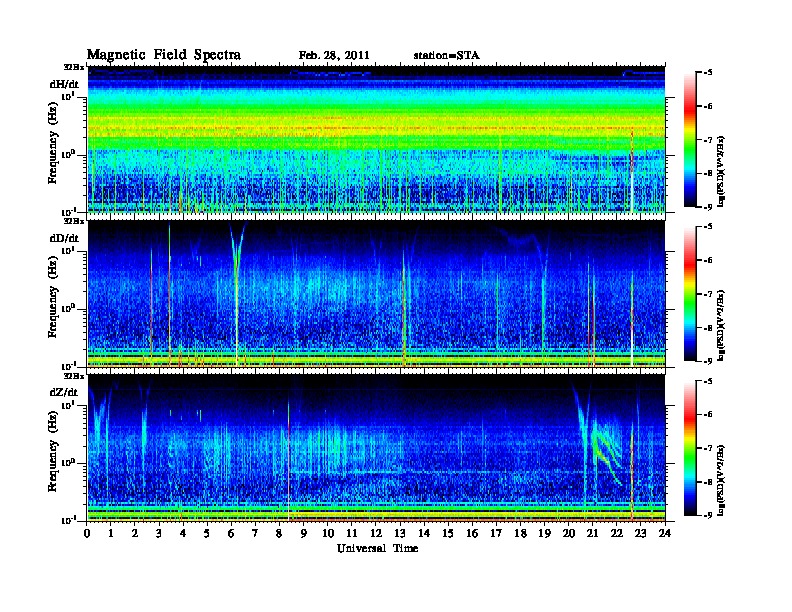
Task: Click the 10^0 frequency tick label of the dZ/dt panel
Action: point(68,463)
